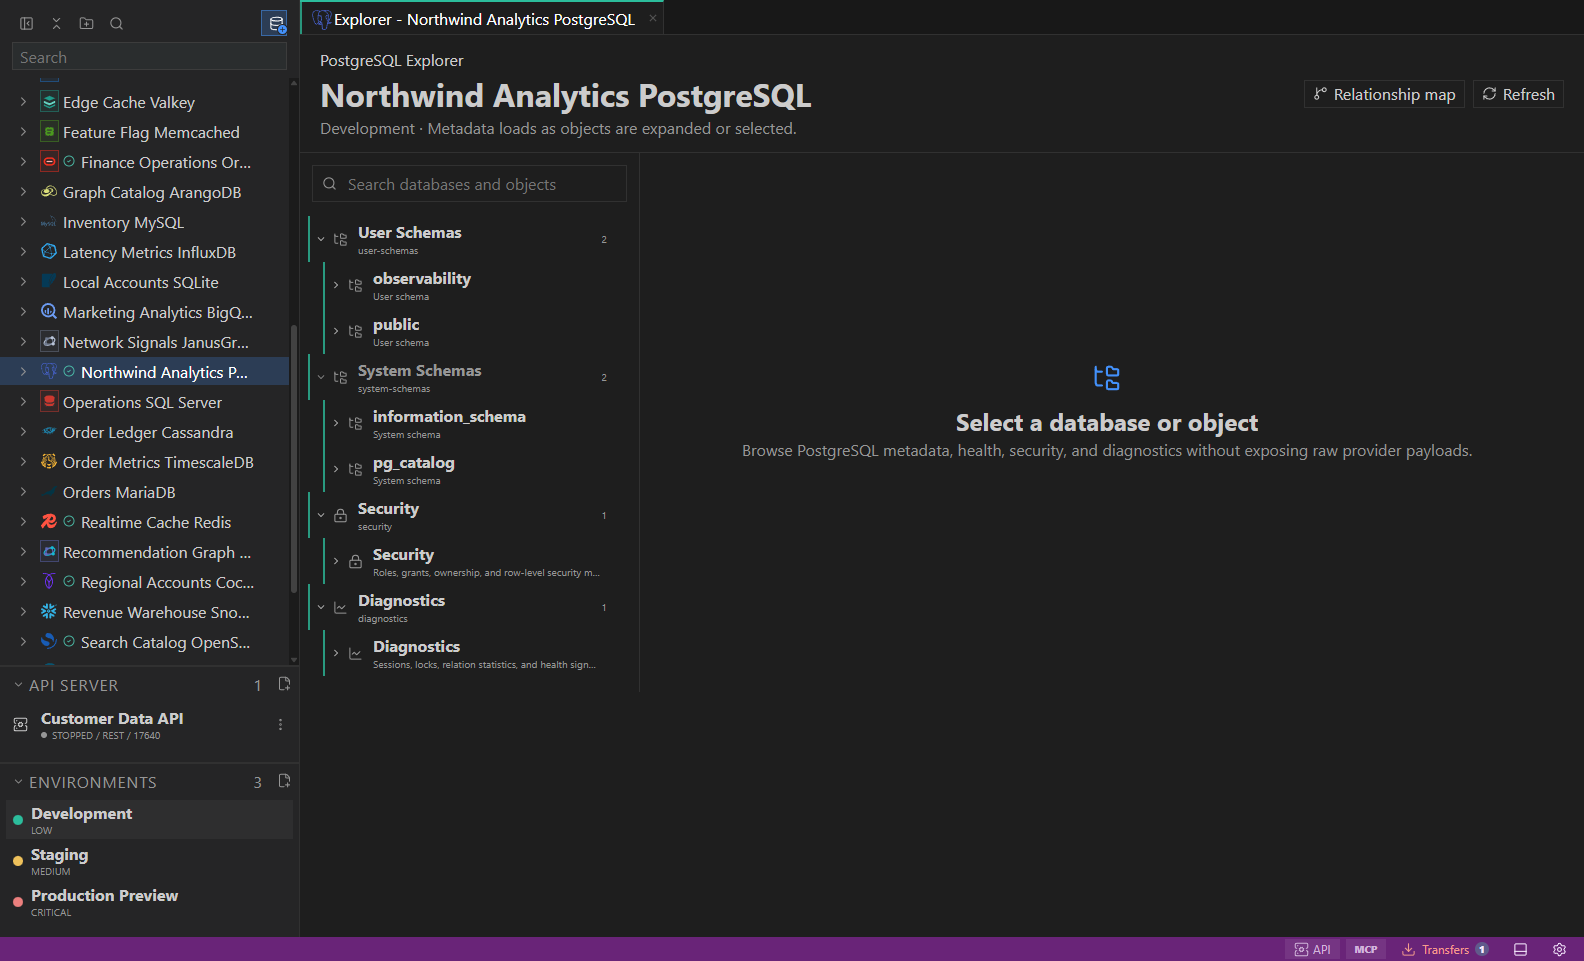1584x961 pixels.
Task: Click the add database connection icon
Action: 275,23
